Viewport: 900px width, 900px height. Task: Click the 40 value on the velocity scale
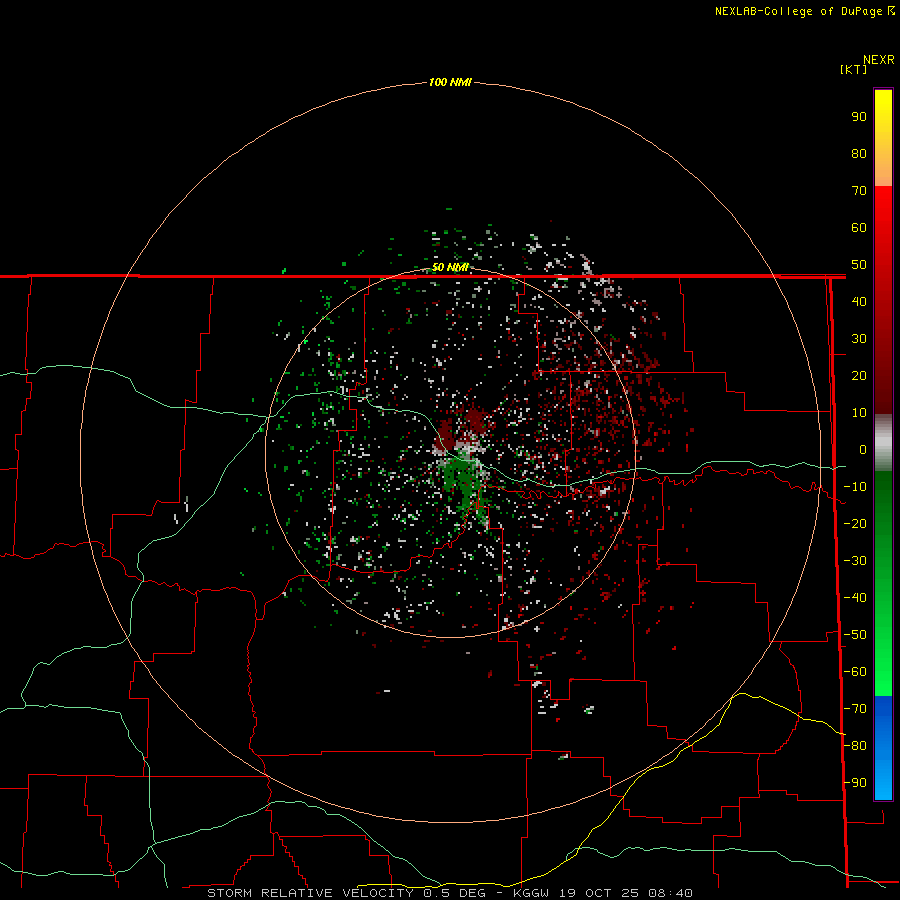click(859, 302)
